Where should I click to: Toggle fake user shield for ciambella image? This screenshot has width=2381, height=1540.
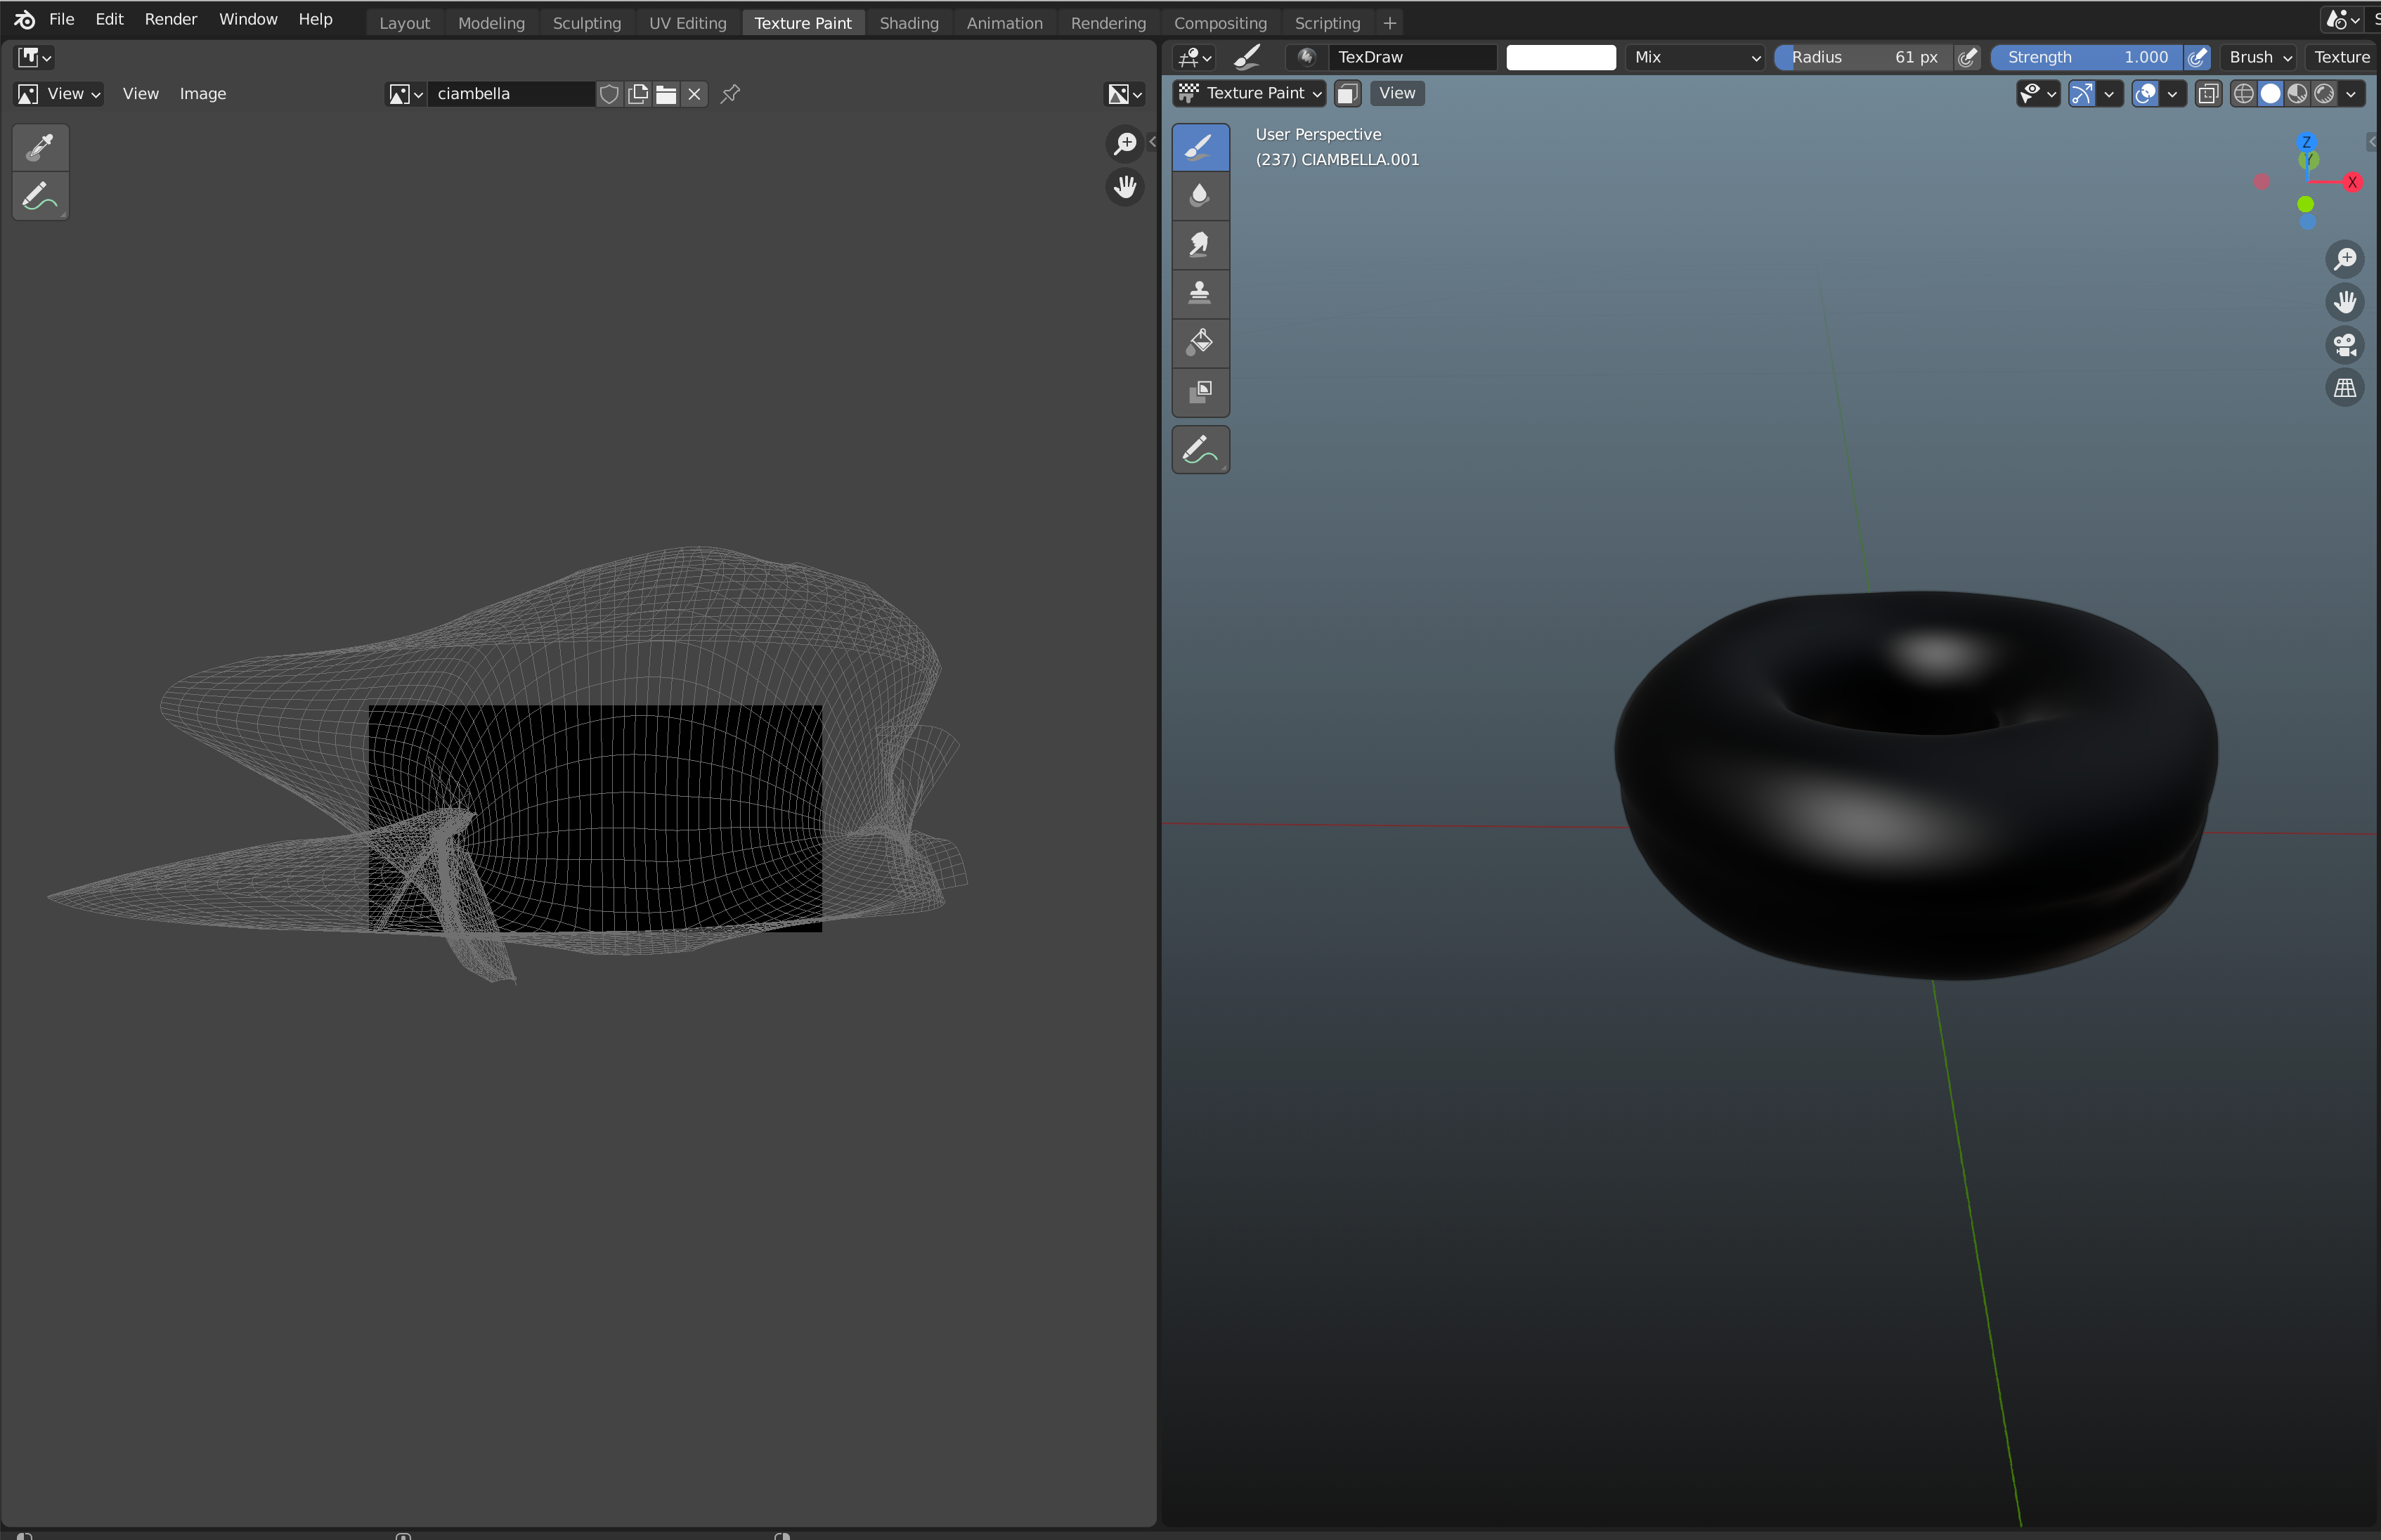[x=609, y=94]
